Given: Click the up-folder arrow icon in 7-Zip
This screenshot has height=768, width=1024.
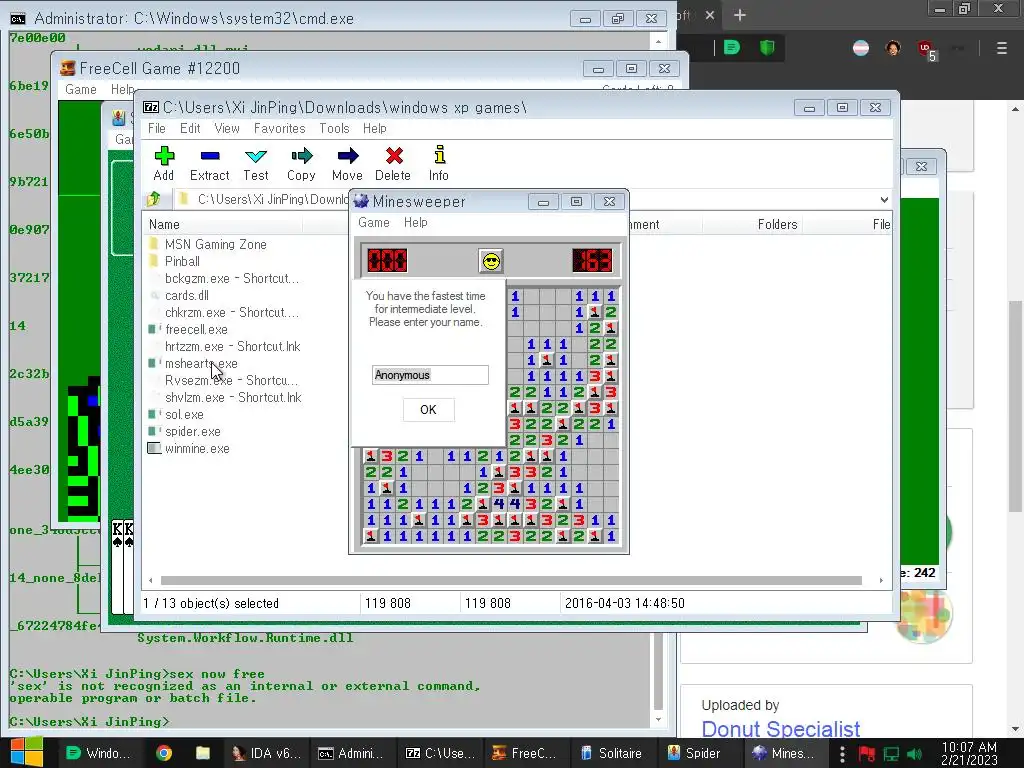Looking at the screenshot, I should pyautogui.click(x=154, y=199).
